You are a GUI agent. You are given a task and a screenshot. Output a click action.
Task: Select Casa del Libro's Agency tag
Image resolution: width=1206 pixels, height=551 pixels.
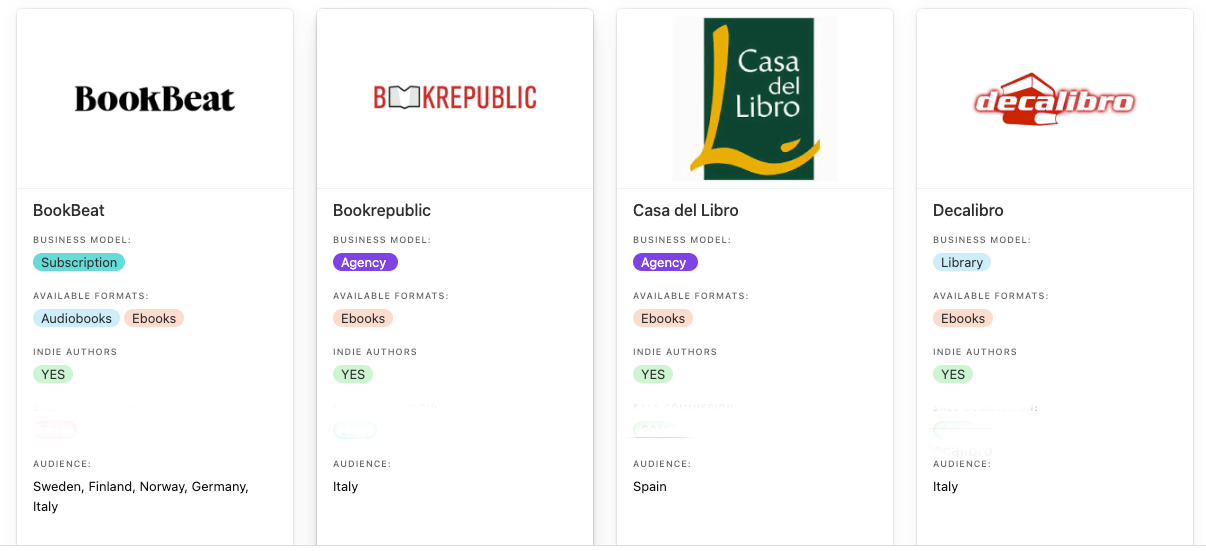[665, 262]
